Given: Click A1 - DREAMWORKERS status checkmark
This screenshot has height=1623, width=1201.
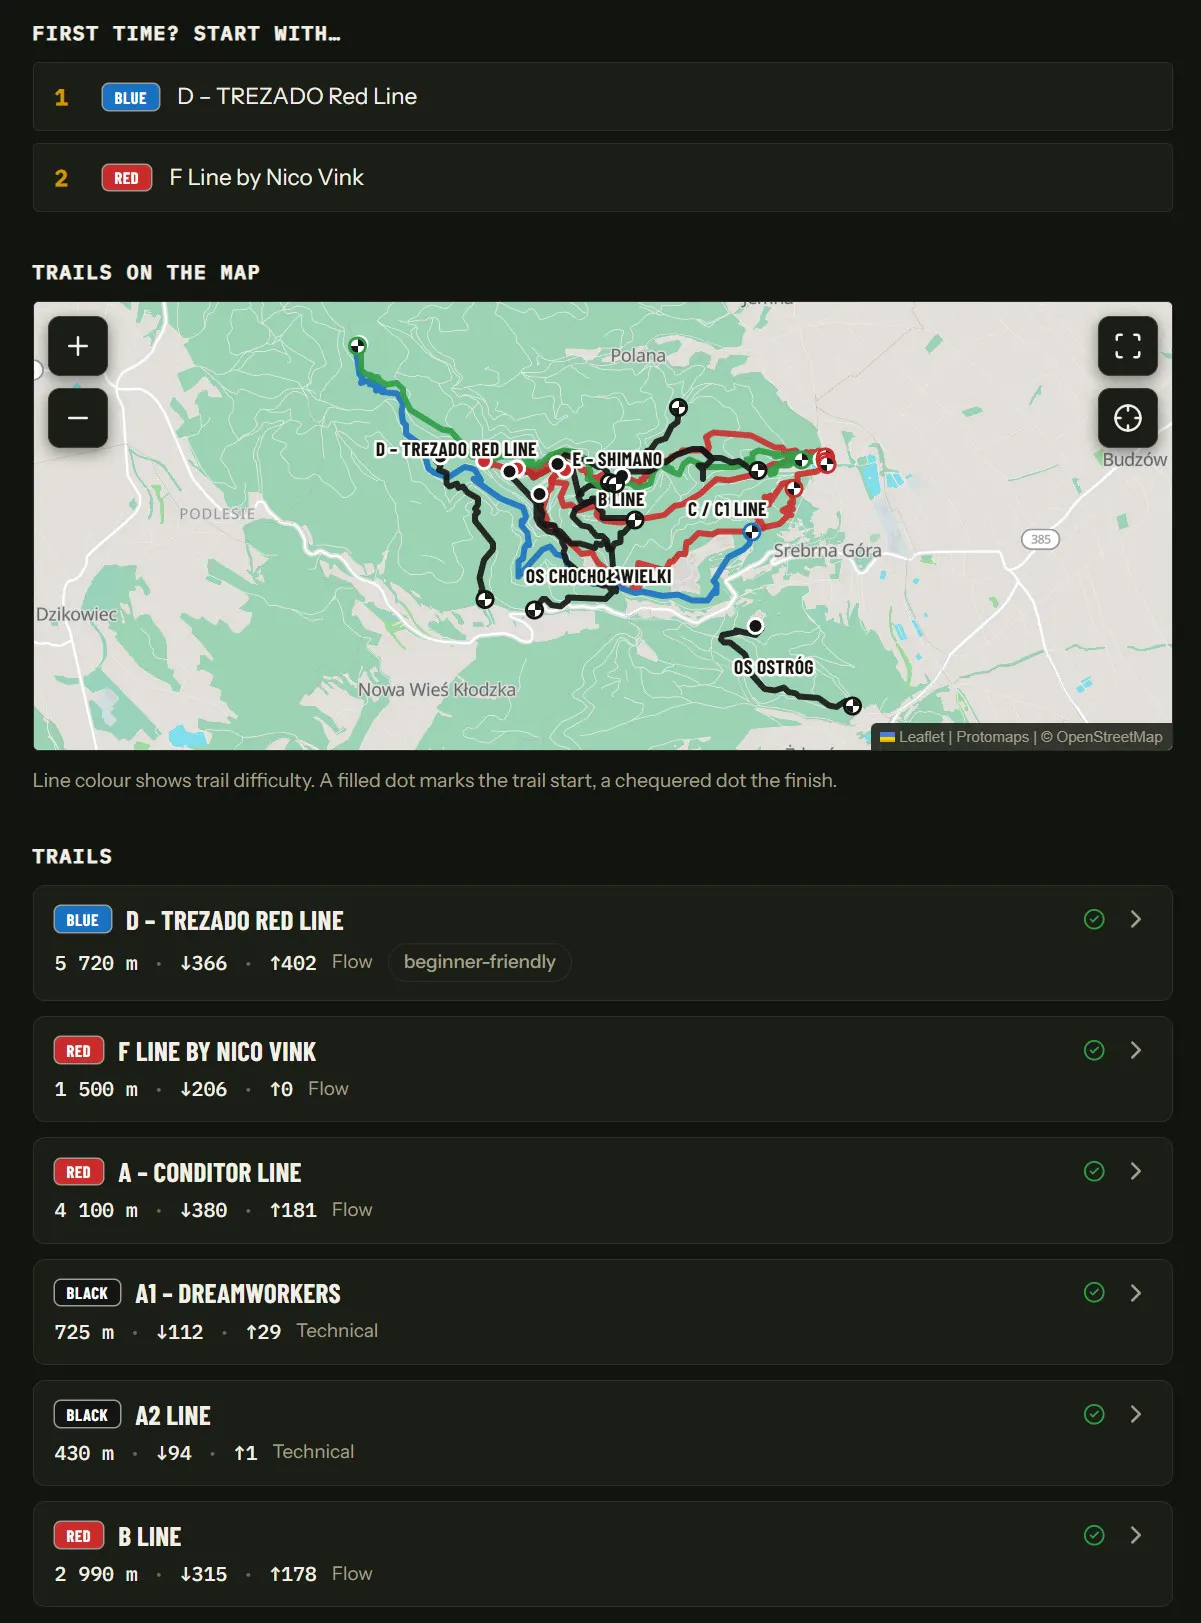Looking at the screenshot, I should (x=1094, y=1293).
